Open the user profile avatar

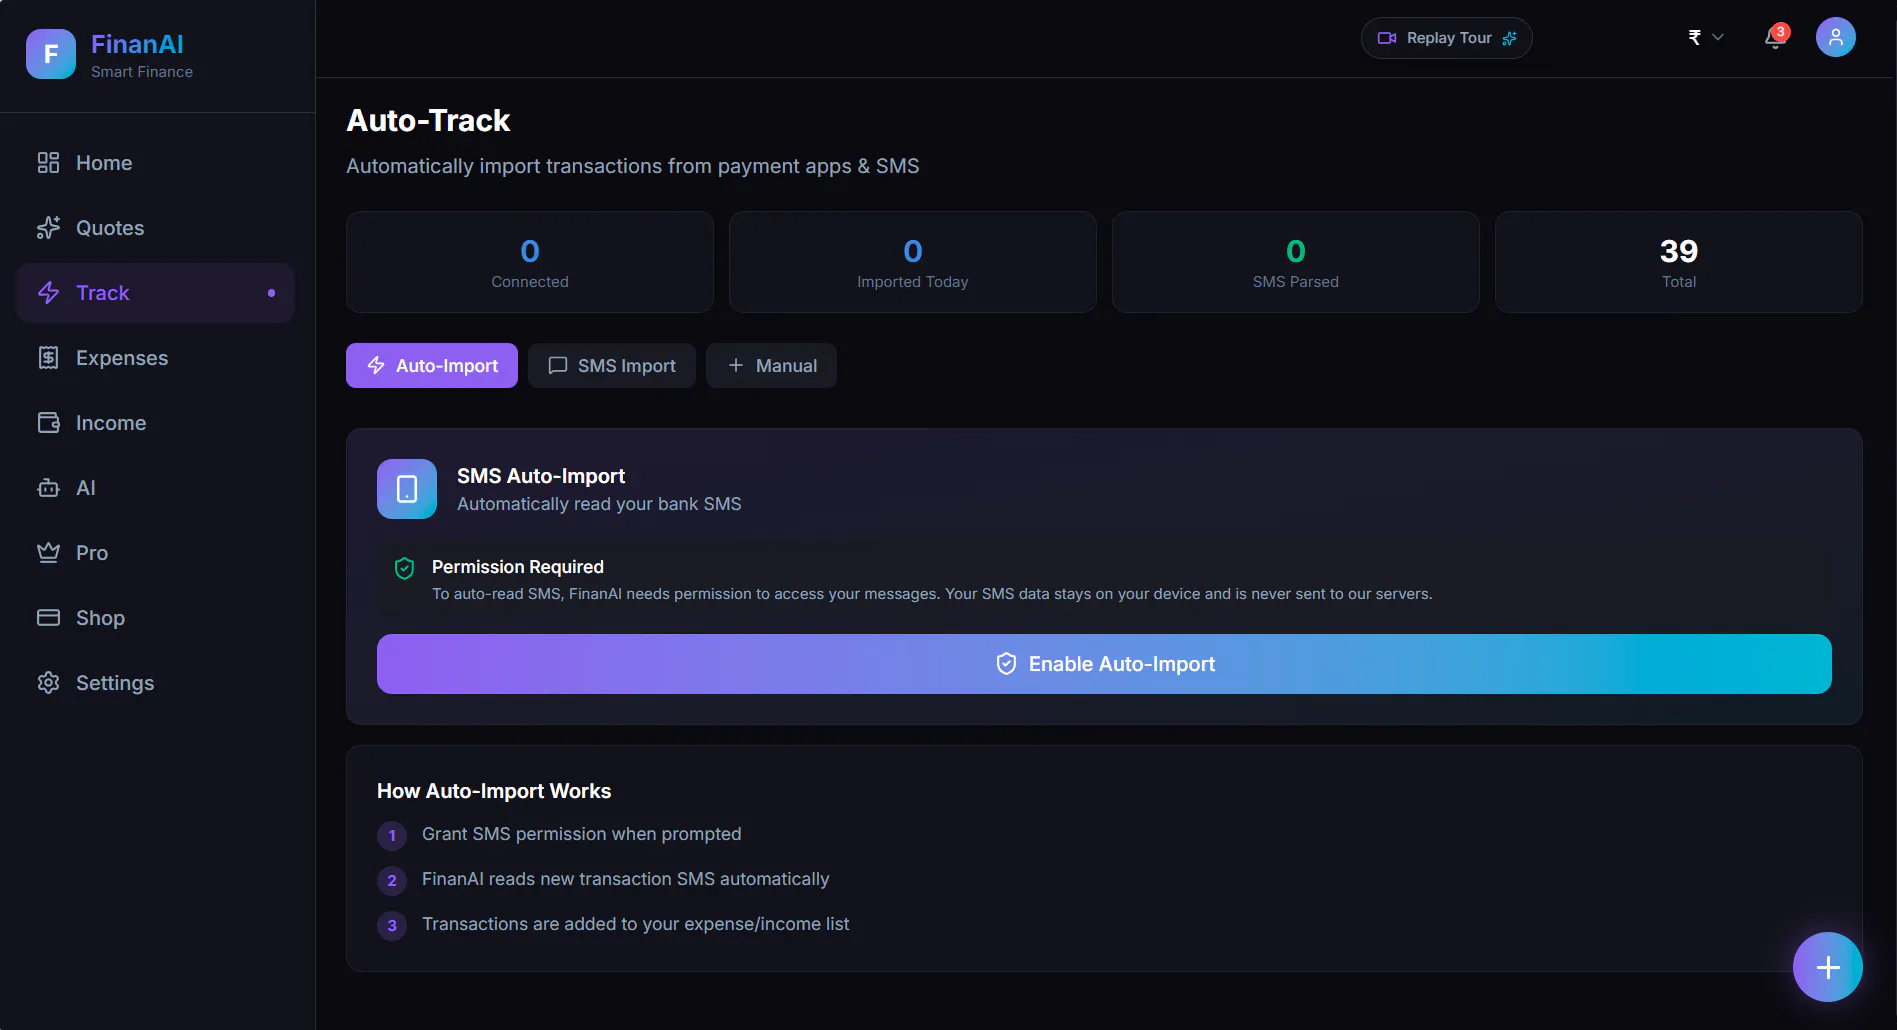click(1835, 37)
